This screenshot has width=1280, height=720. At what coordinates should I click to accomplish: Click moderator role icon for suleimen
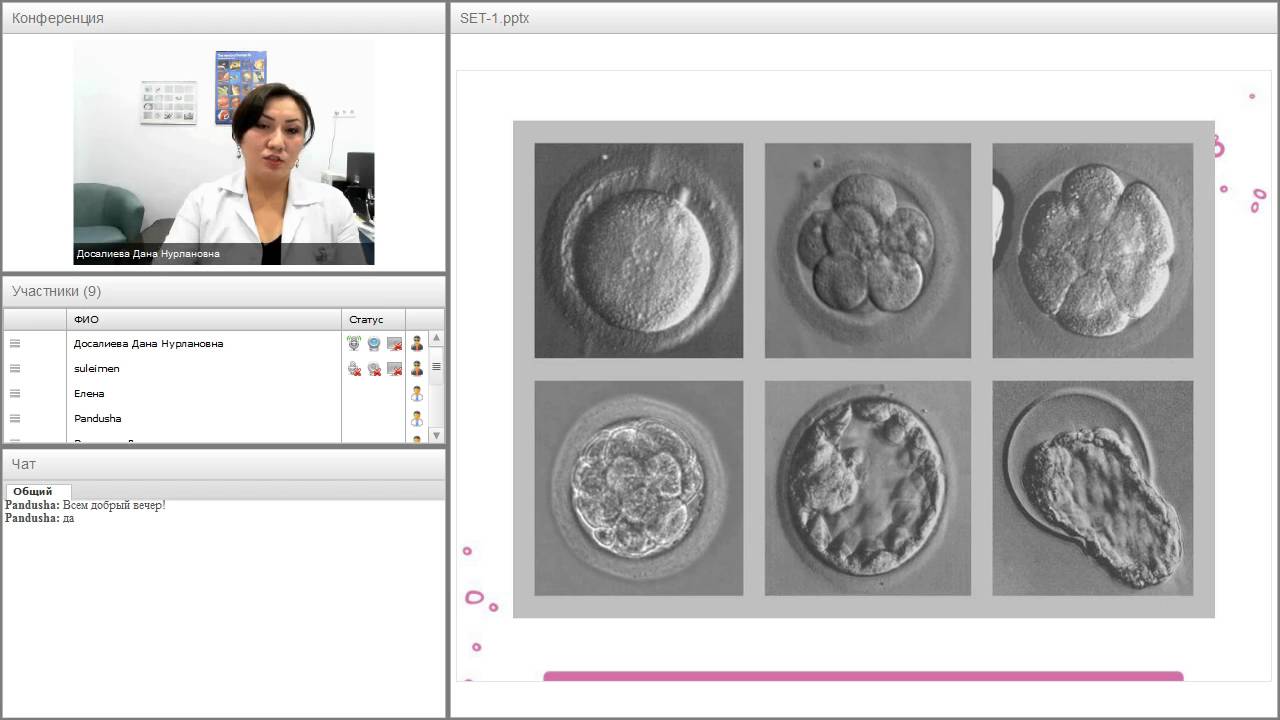pos(417,368)
